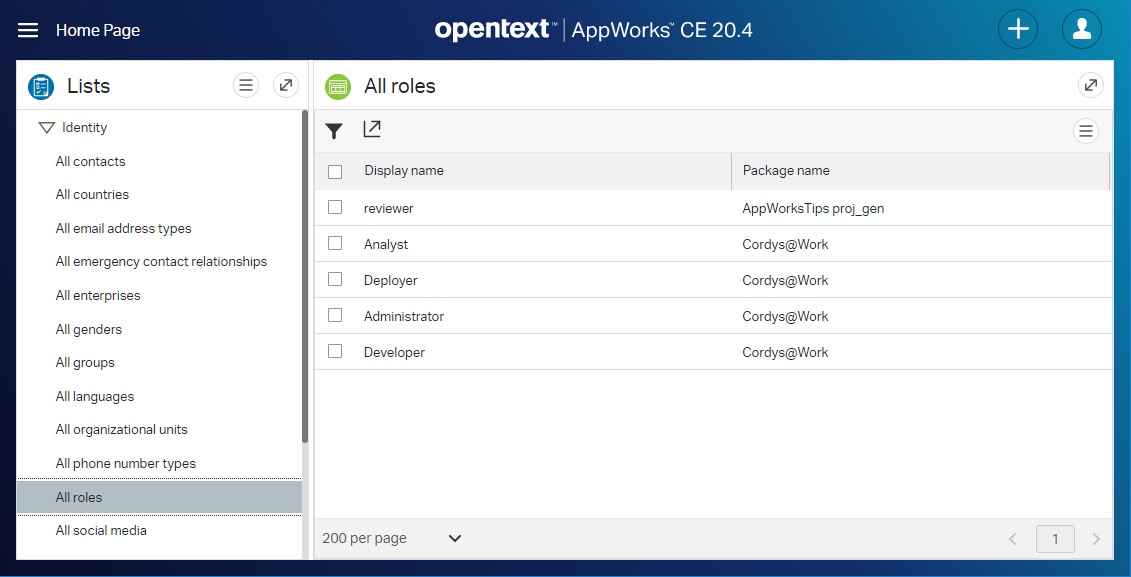Open the hamburger navigation menu
Screen dimensions: 1131x577
pos(28,30)
